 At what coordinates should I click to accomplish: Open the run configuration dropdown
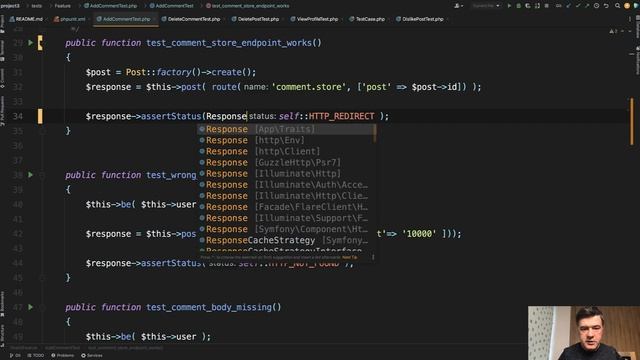click(x=486, y=6)
